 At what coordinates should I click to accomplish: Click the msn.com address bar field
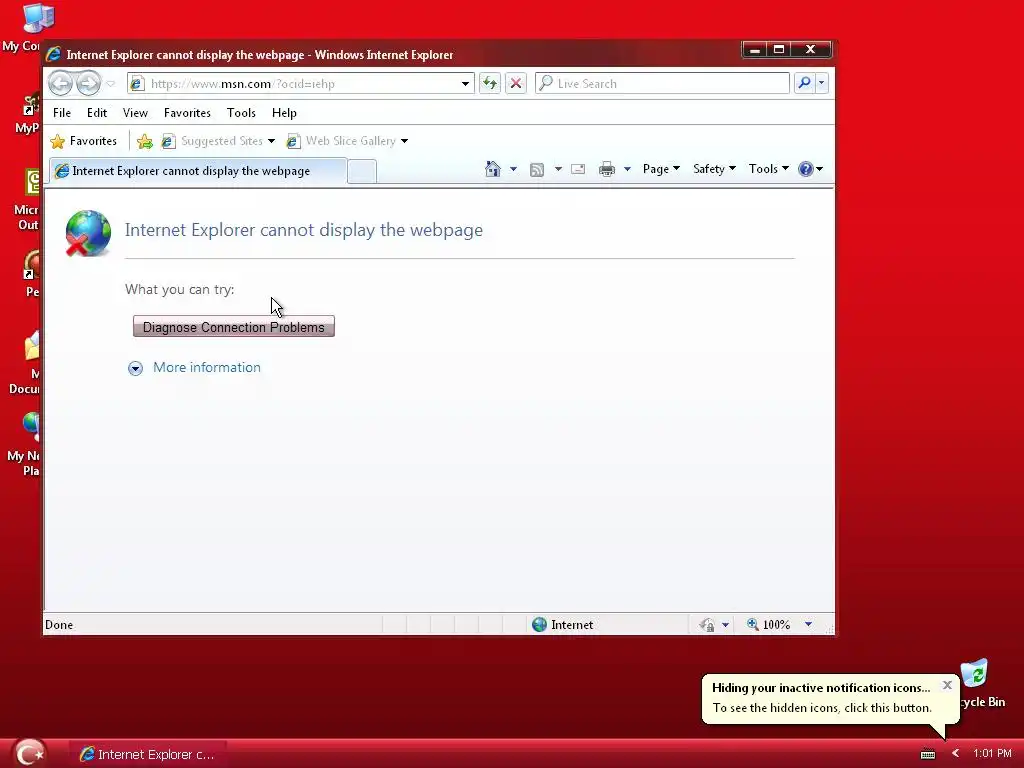tap(300, 84)
